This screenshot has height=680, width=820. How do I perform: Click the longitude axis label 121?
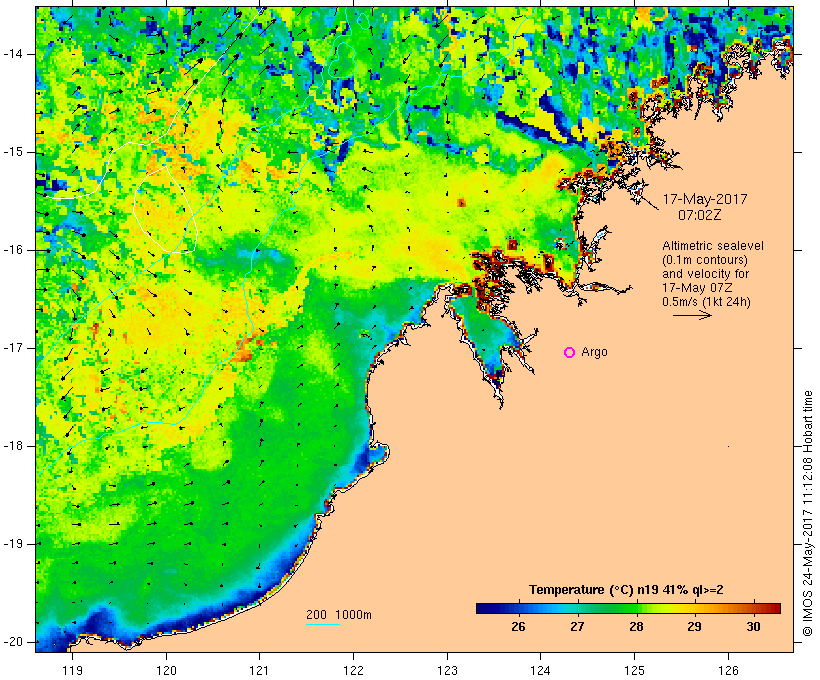click(260, 670)
